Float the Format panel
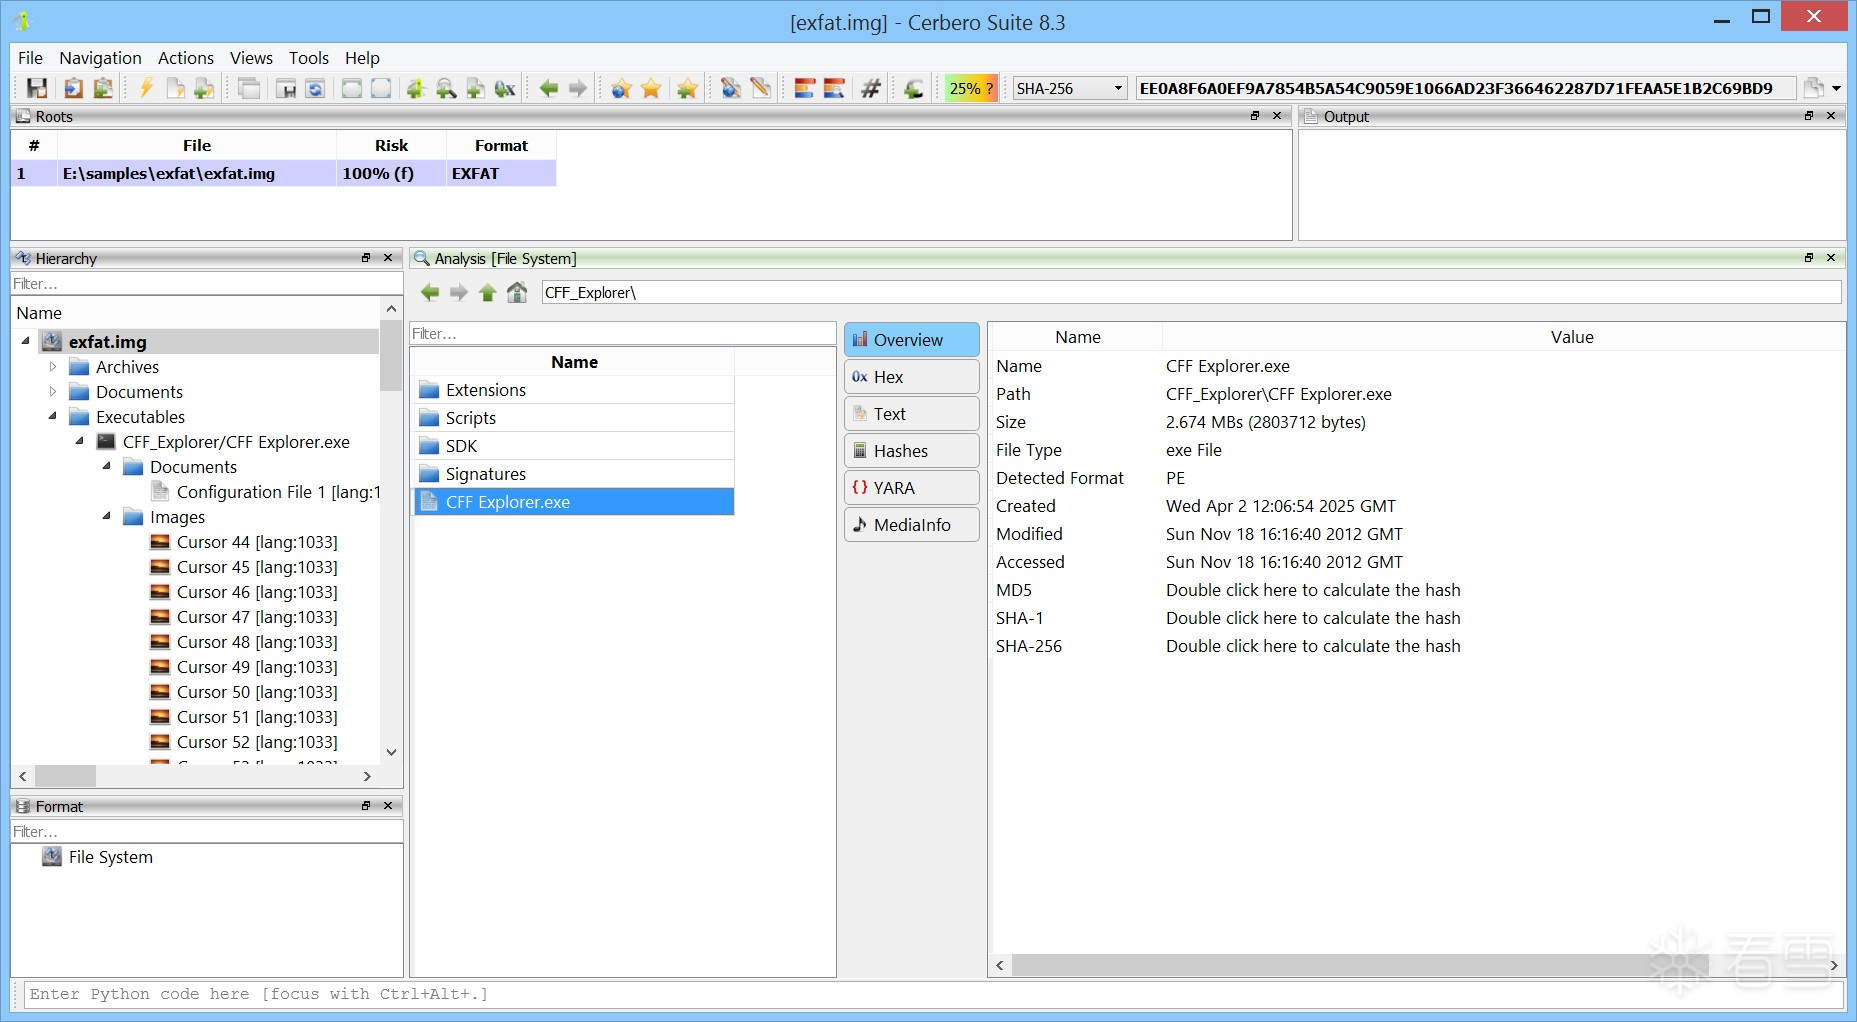Image resolution: width=1857 pixels, height=1022 pixels. click(x=366, y=806)
